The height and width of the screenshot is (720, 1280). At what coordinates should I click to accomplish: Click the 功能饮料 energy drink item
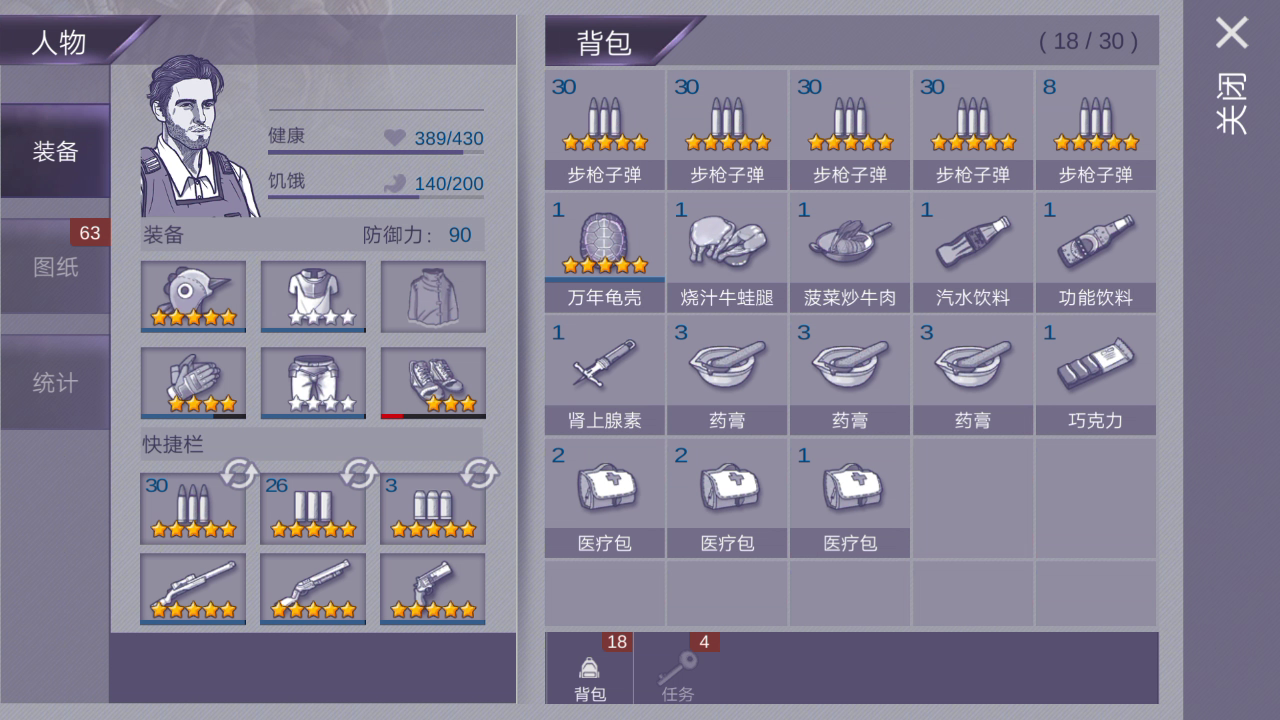tap(1095, 253)
